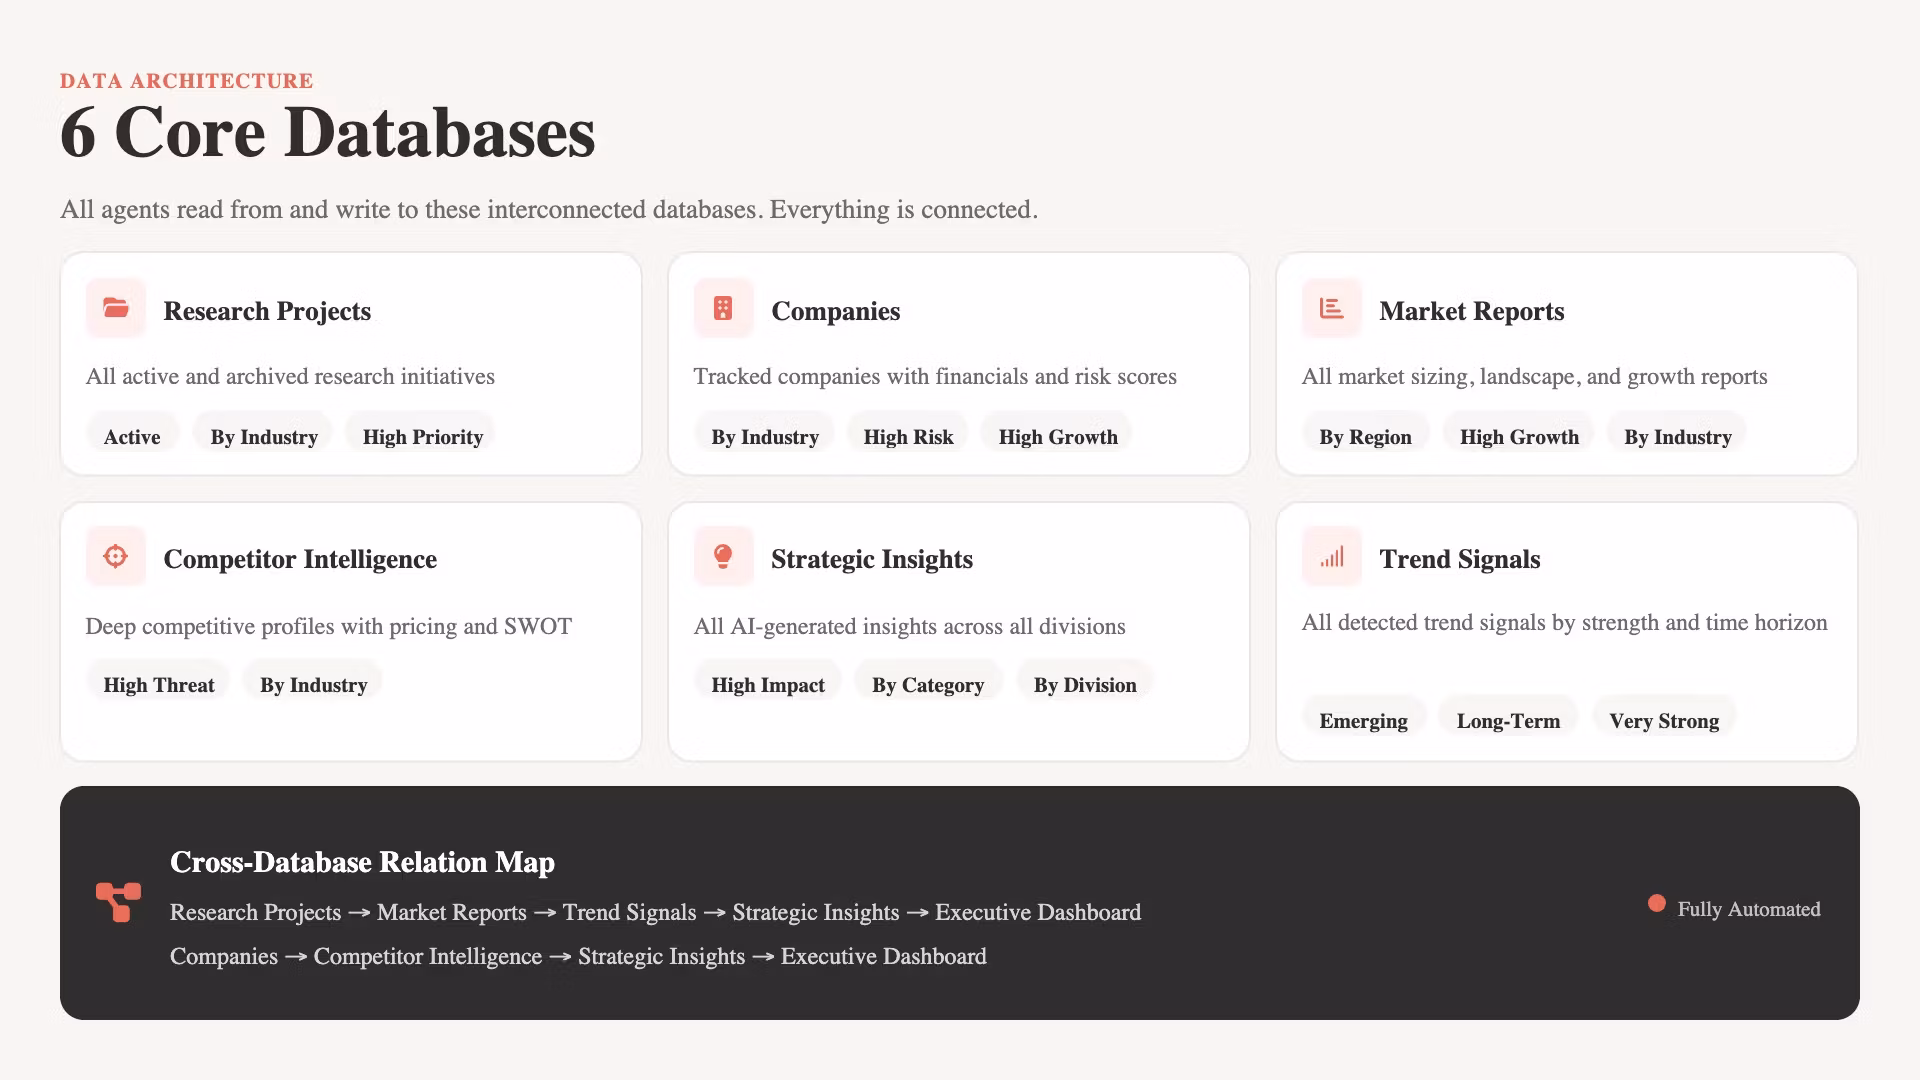Click the Cross-Database Relation Map heading
This screenshot has width=1920, height=1080.
(362, 862)
